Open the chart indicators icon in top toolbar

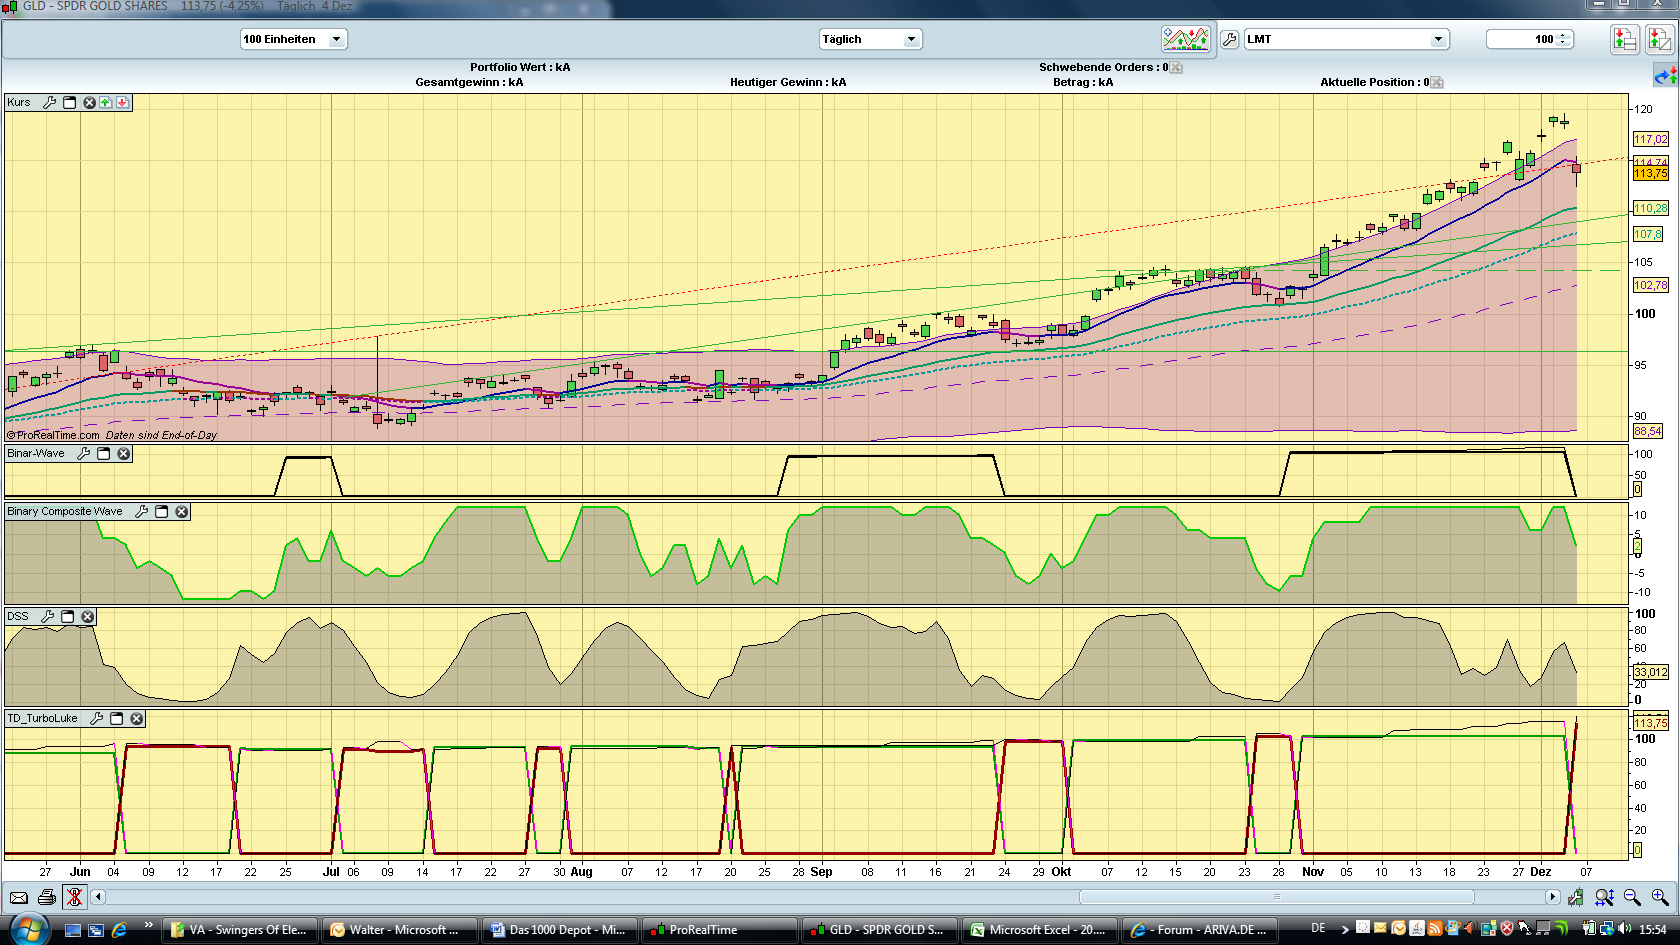click(1185, 39)
